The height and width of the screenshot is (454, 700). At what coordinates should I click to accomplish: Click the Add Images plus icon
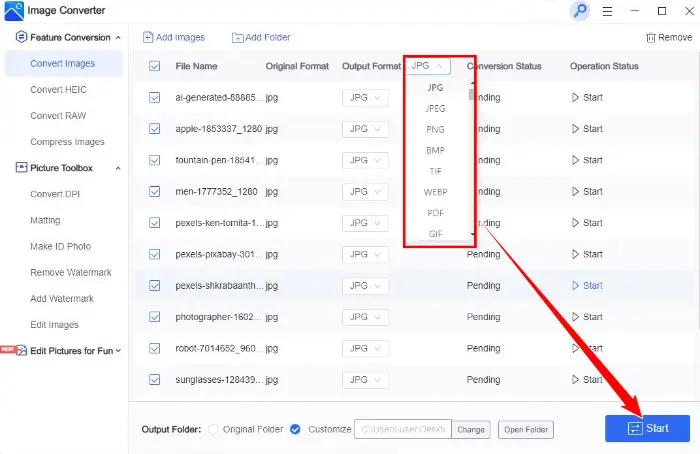148,38
